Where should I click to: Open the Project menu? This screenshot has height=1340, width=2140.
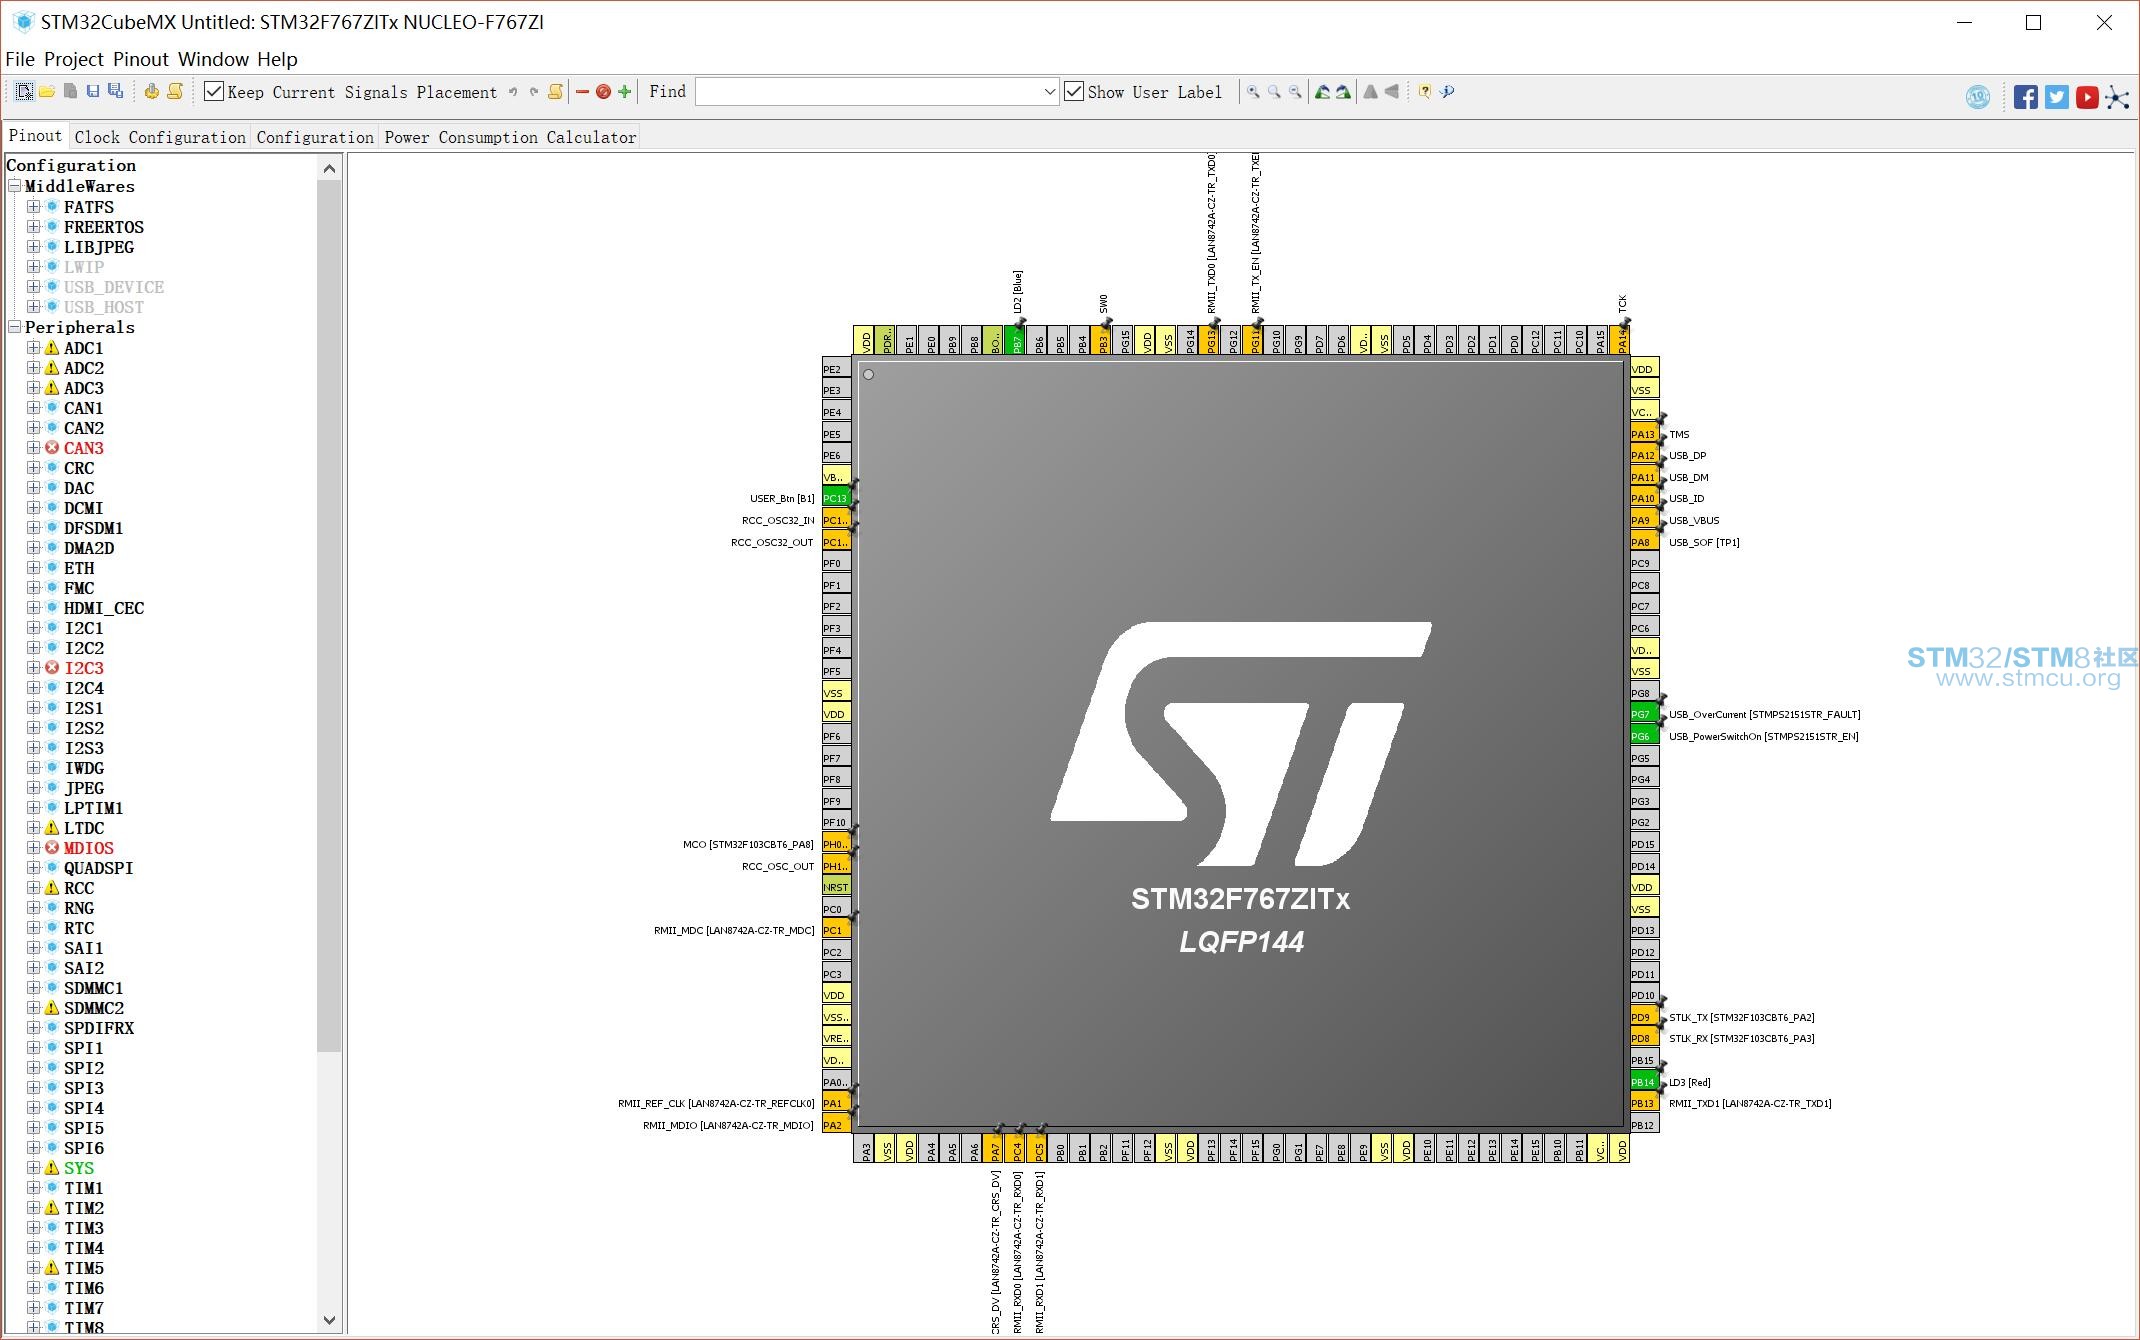[x=74, y=59]
